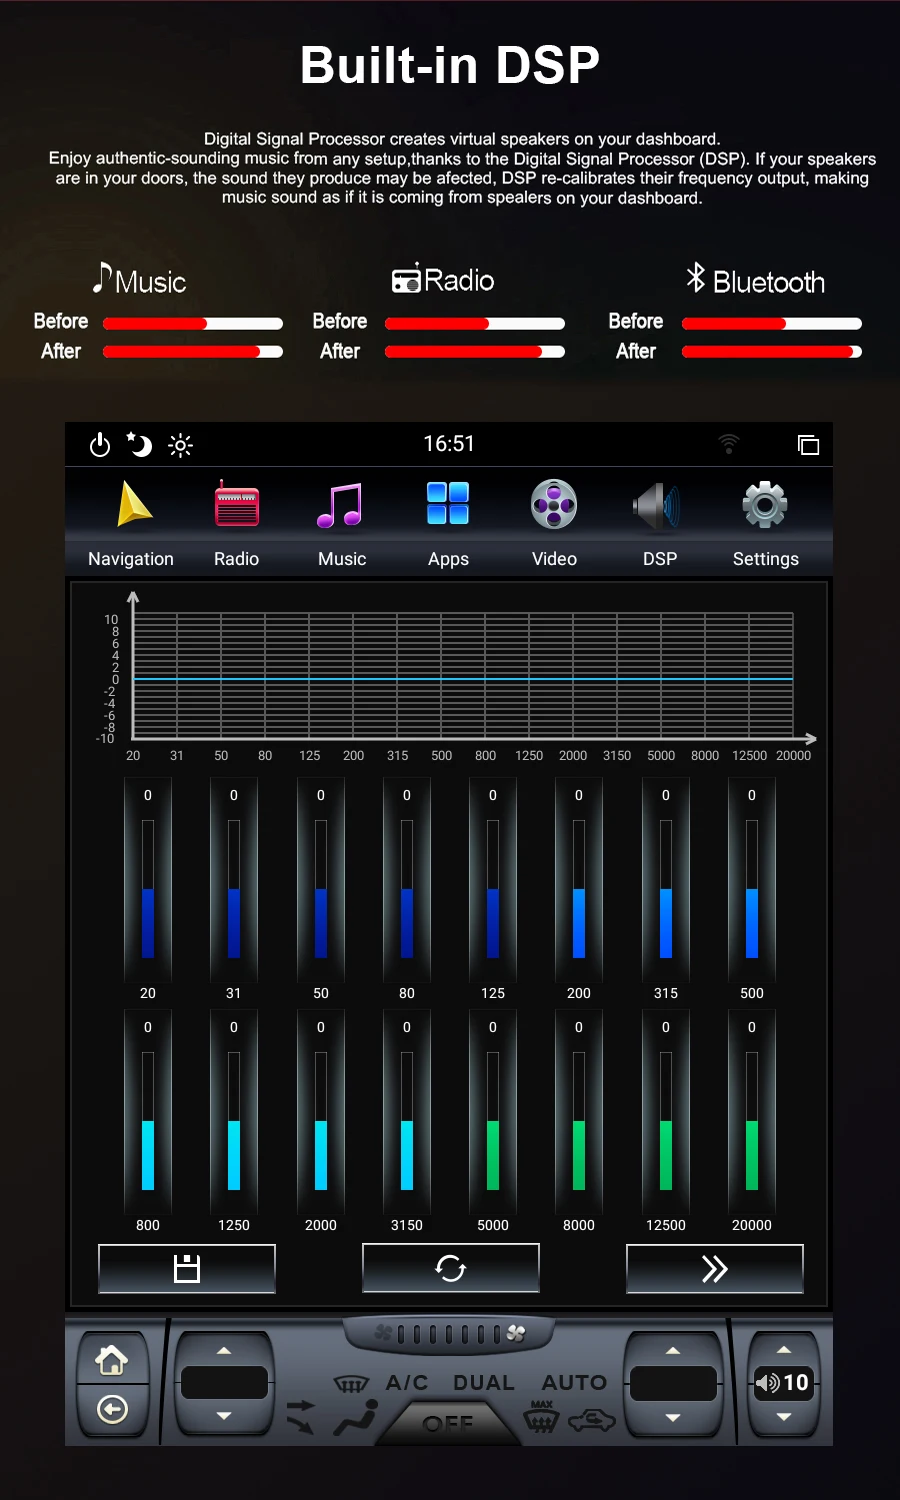The image size is (900, 1500).
Task: Open the Video reel icon
Action: pyautogui.click(x=554, y=504)
